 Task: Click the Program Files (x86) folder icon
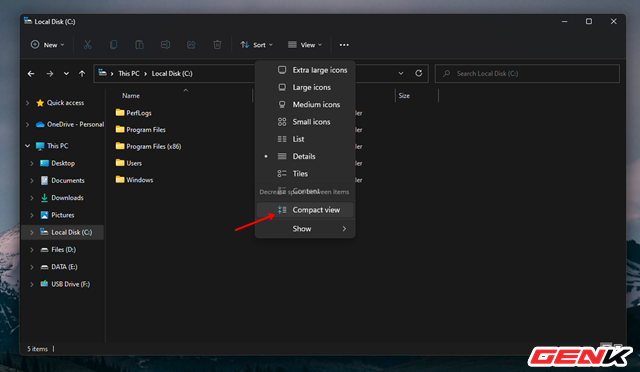(x=120, y=146)
